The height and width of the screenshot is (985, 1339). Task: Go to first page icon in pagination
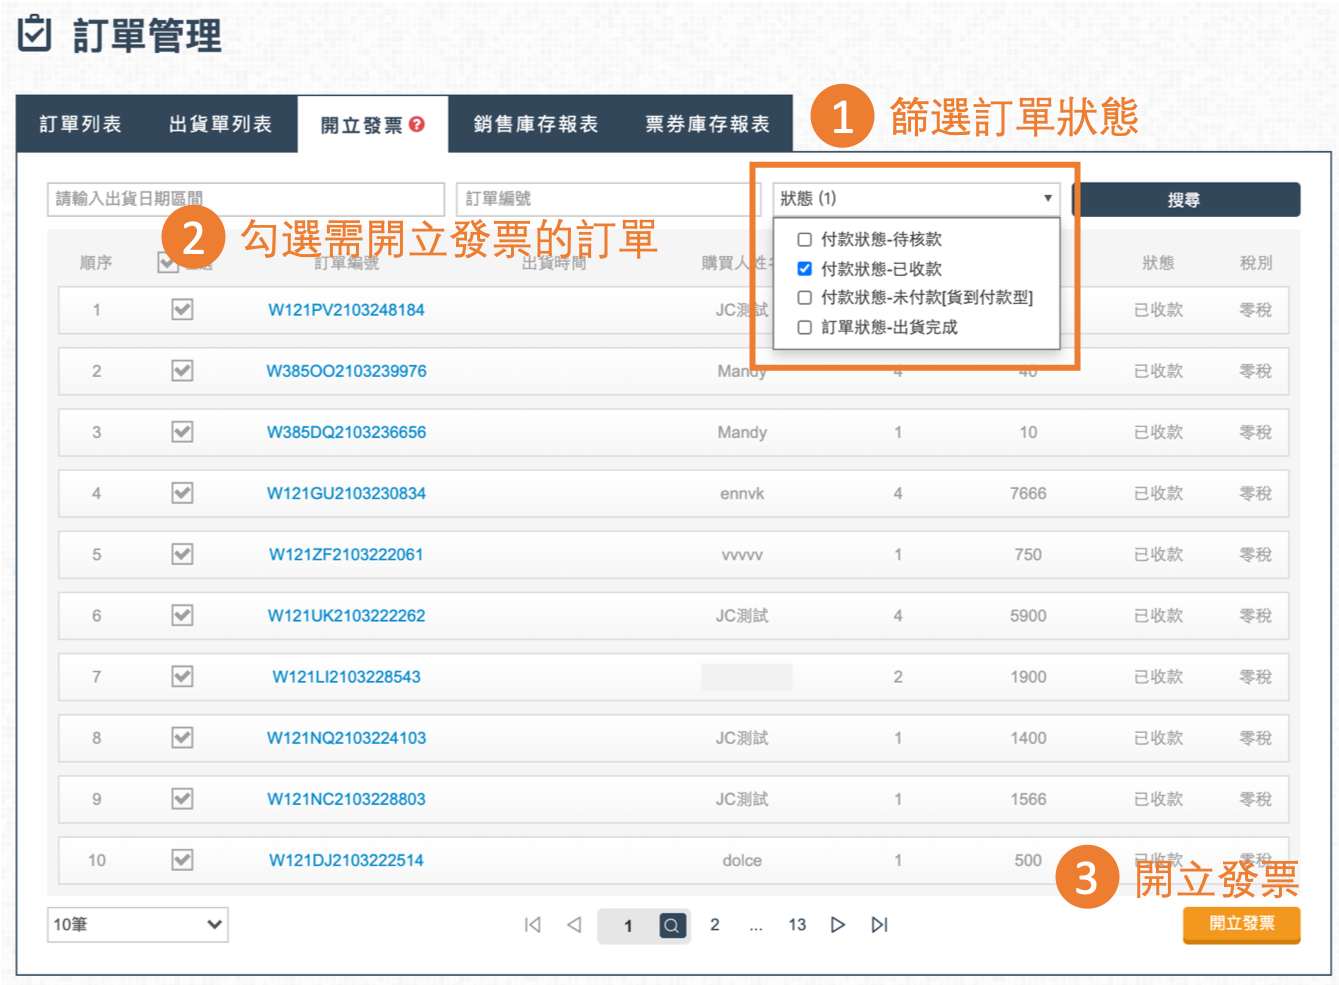click(533, 925)
